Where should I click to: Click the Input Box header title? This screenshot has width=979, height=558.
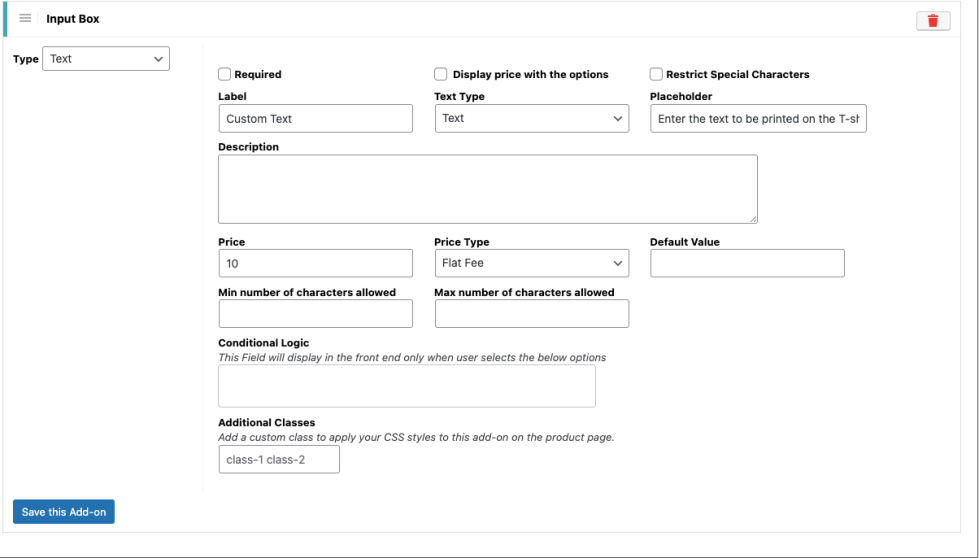[73, 19]
